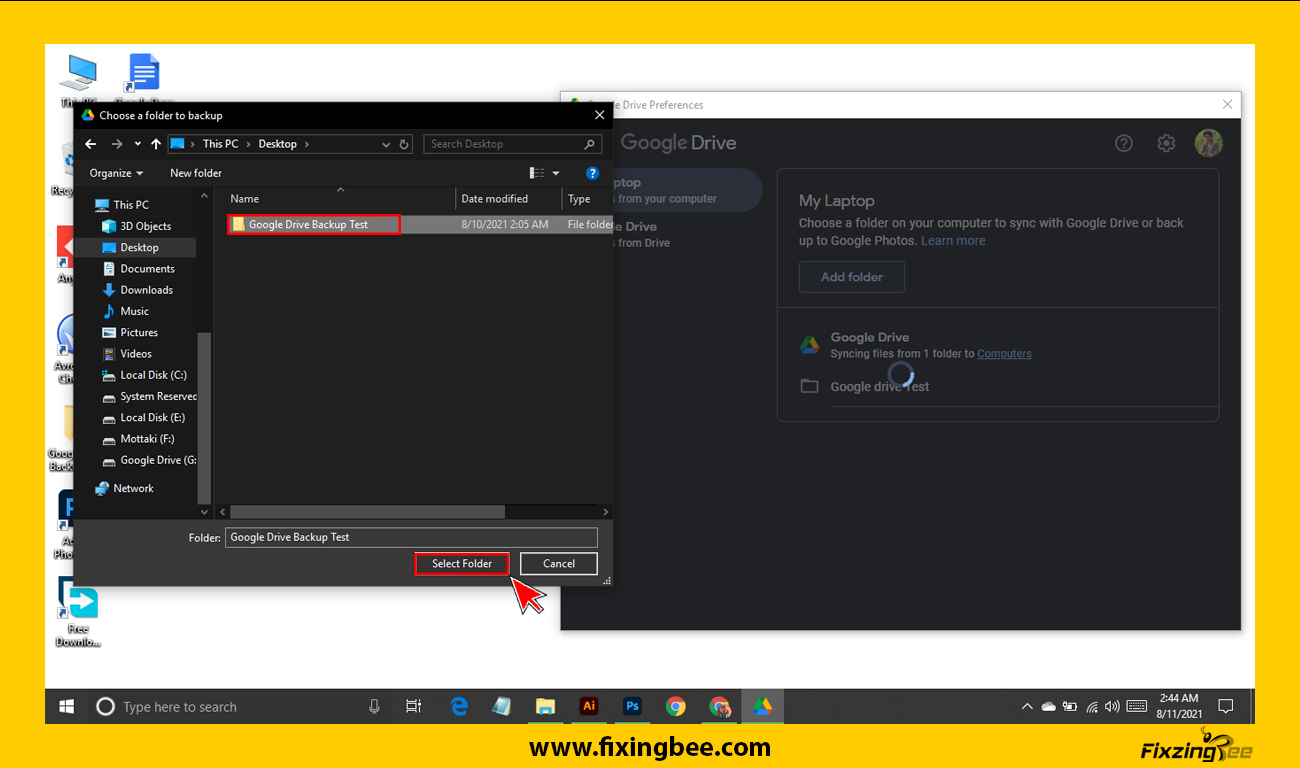Expand the view options dropdown arrow

[556, 173]
